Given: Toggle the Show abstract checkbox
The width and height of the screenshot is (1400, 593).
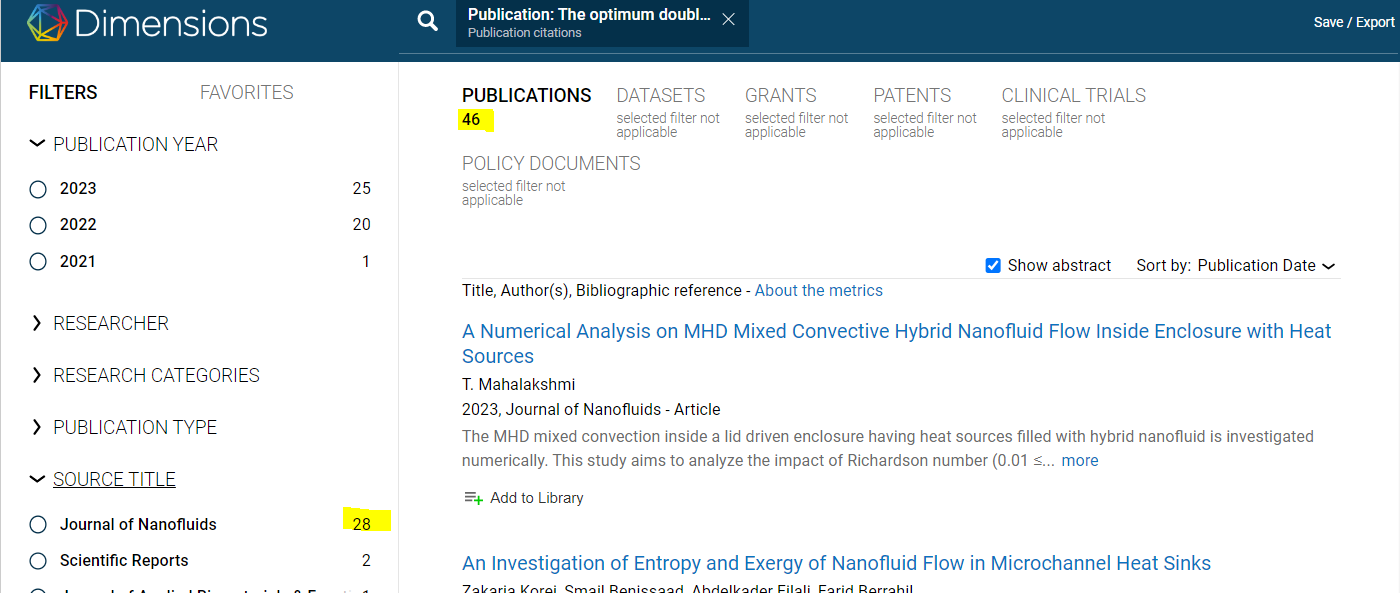Looking at the screenshot, I should [x=993, y=266].
